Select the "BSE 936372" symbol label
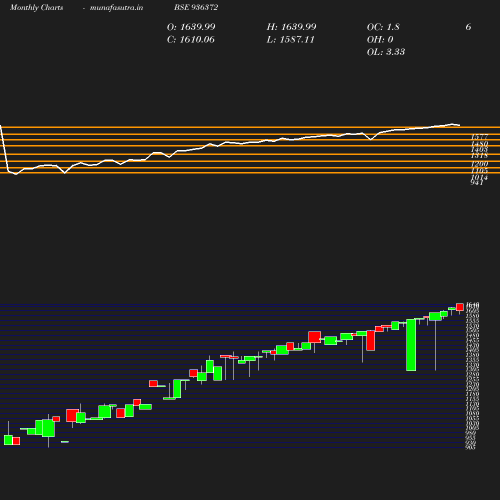This screenshot has width=500, height=500. (196, 7)
